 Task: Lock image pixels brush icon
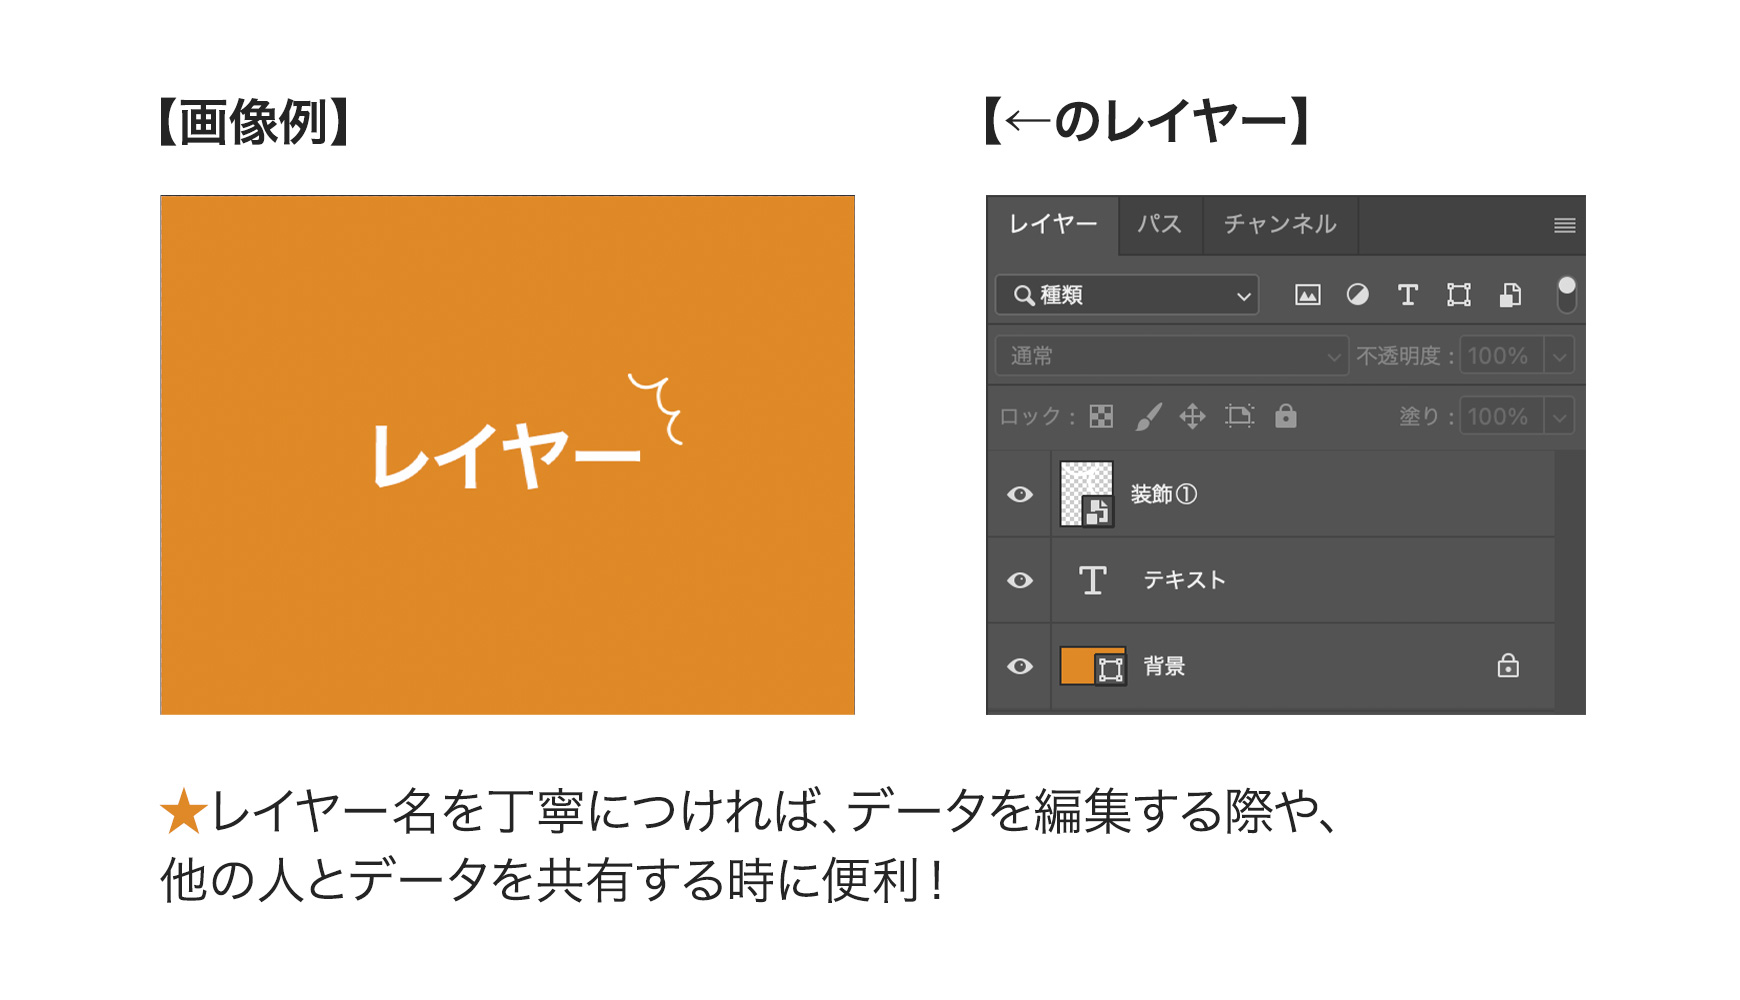pos(1149,416)
